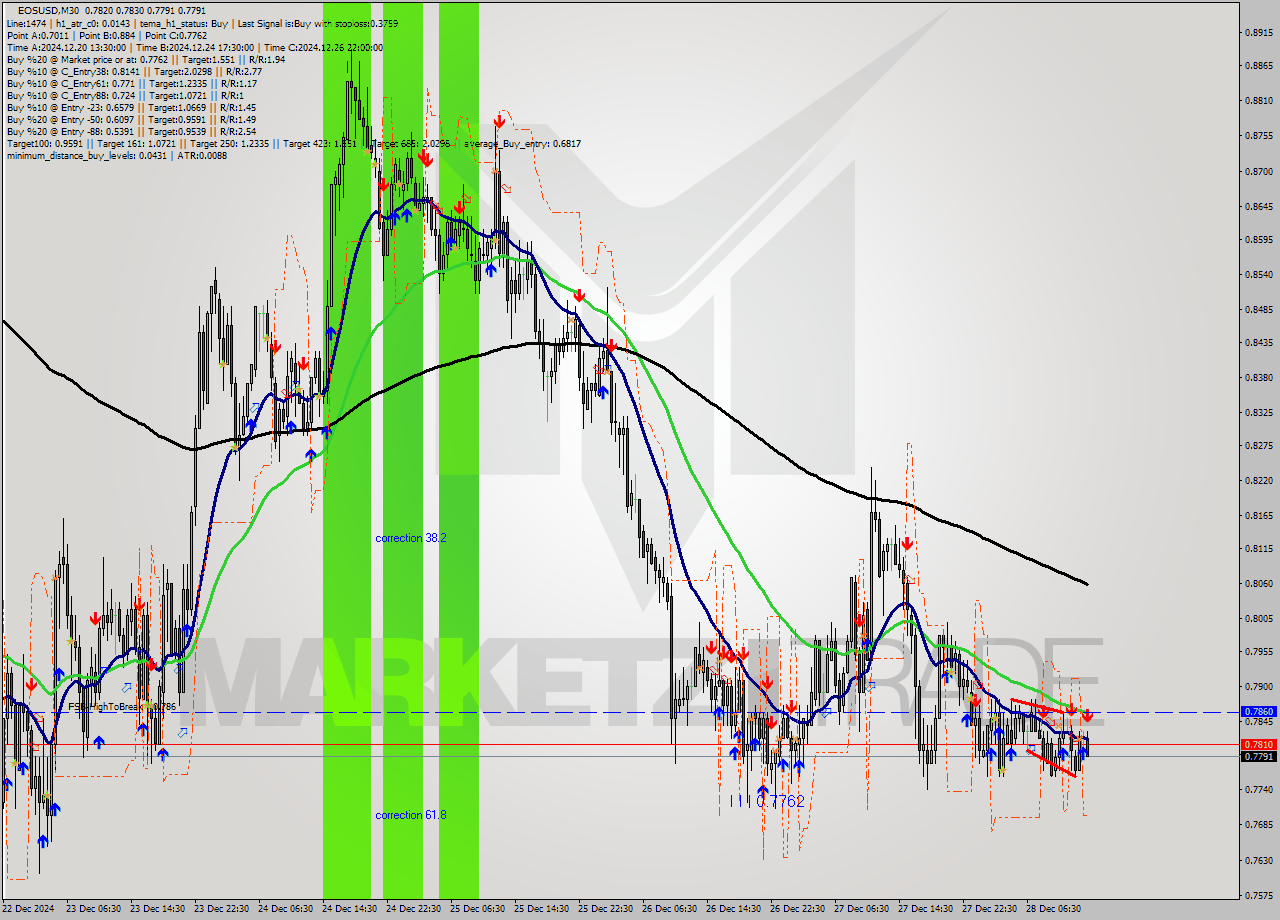The image size is (1280, 920).
Task: Select the blue 0.7860 price tag
Action: pyautogui.click(x=1258, y=711)
